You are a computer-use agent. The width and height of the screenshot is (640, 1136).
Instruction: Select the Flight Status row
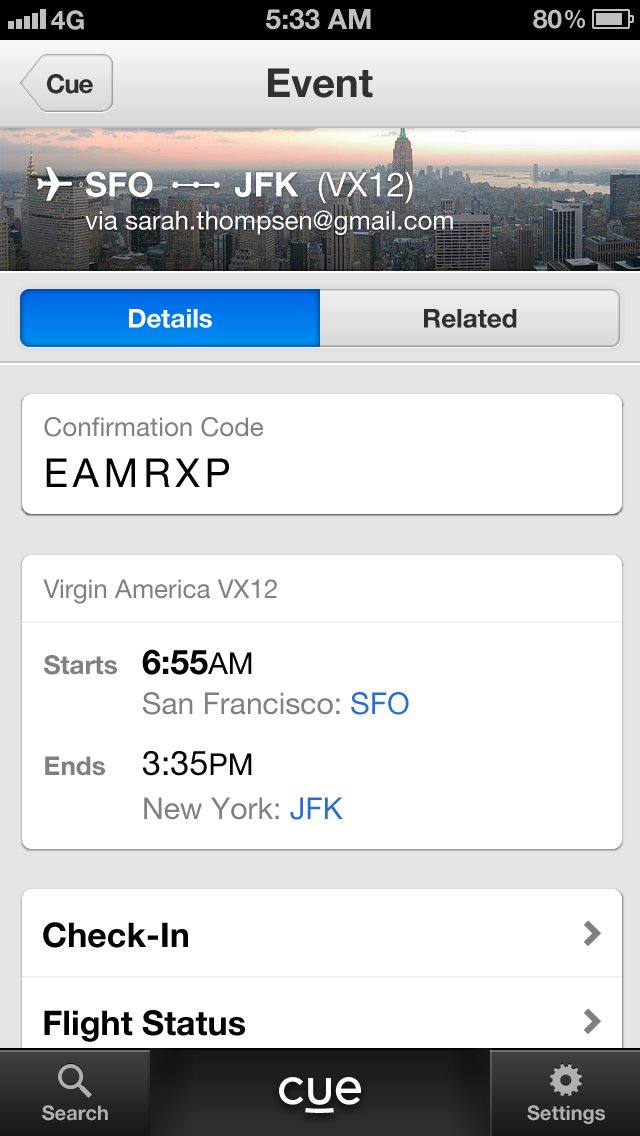pos(300,1022)
